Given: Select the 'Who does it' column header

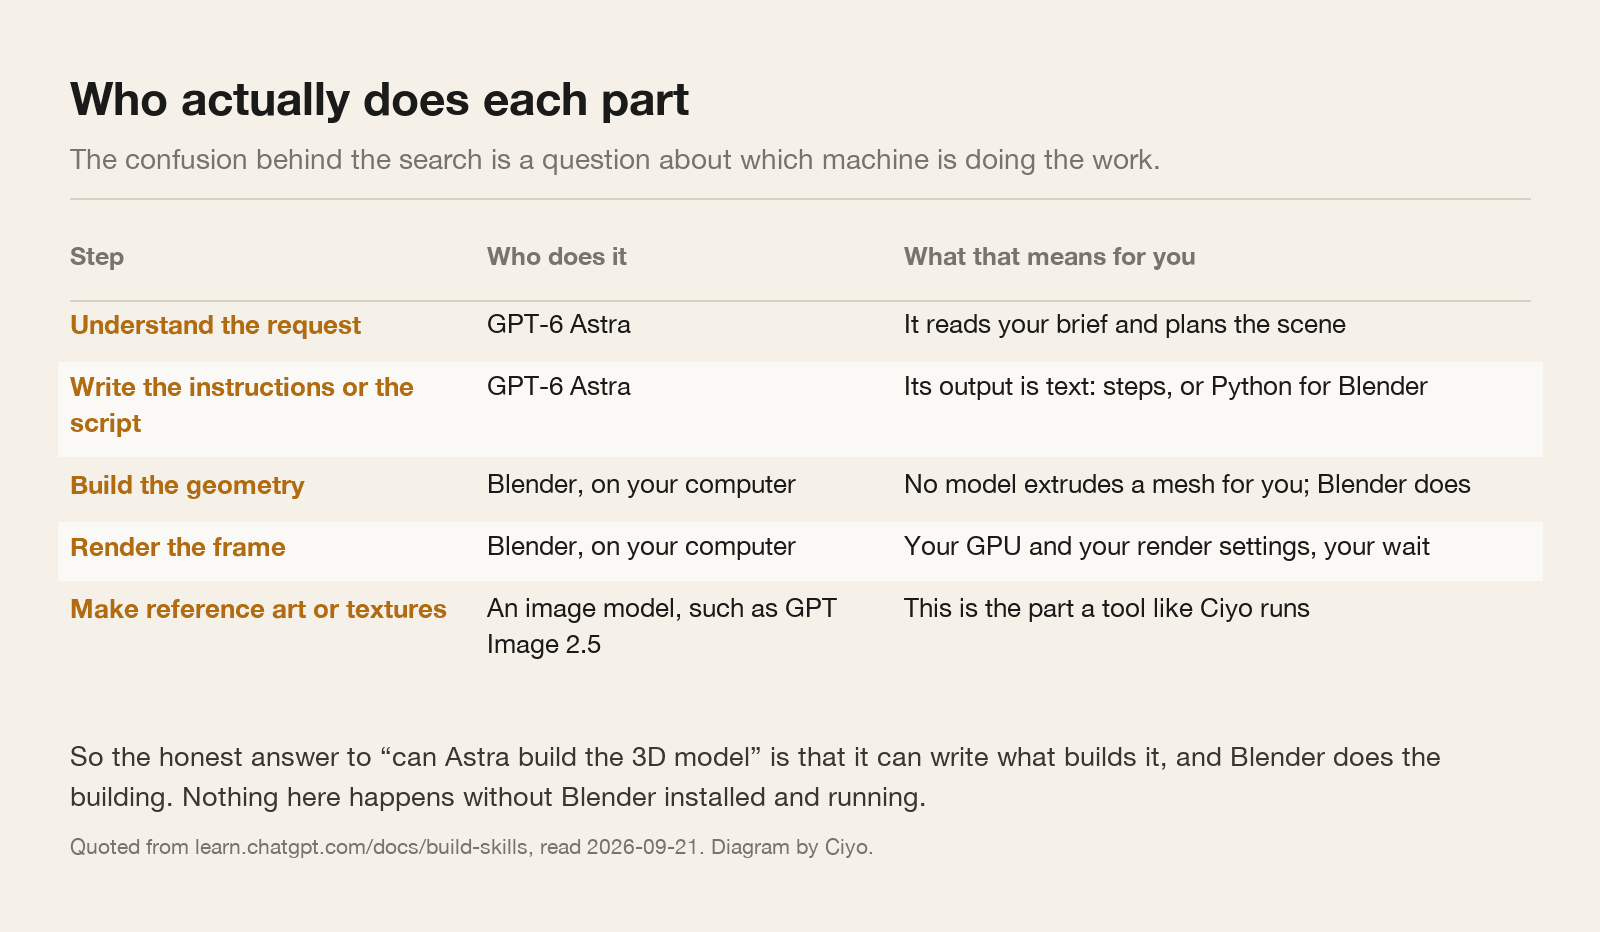Looking at the screenshot, I should [x=557, y=257].
